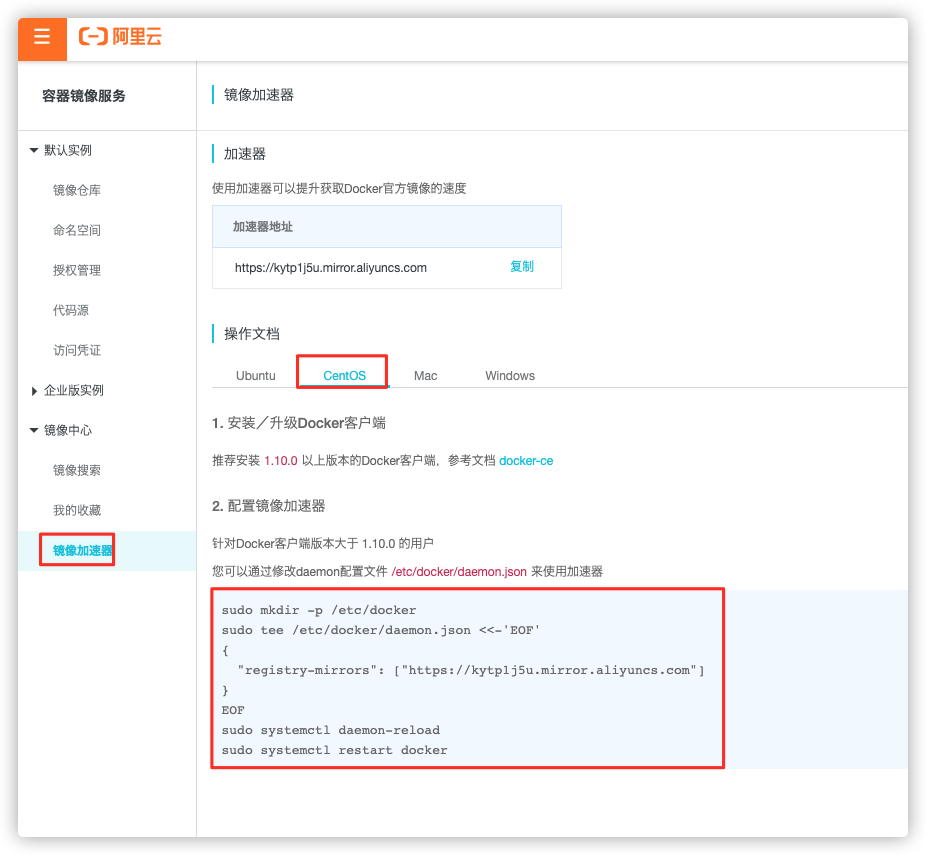Switch to the Mac tab

tap(426, 376)
